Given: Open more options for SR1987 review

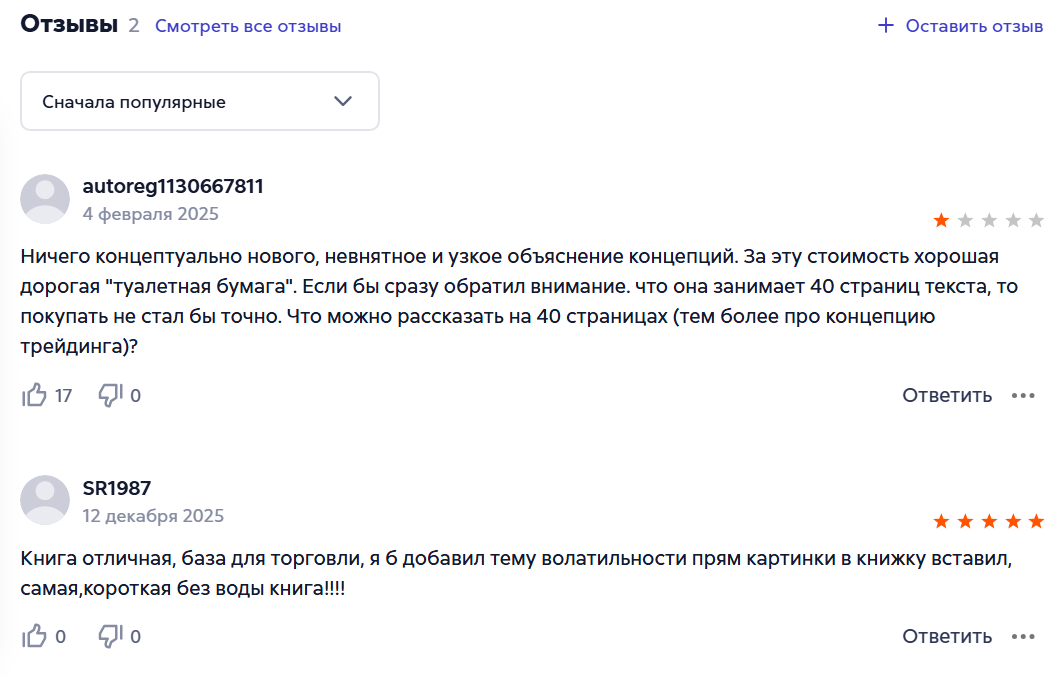Looking at the screenshot, I should pos(1023,637).
